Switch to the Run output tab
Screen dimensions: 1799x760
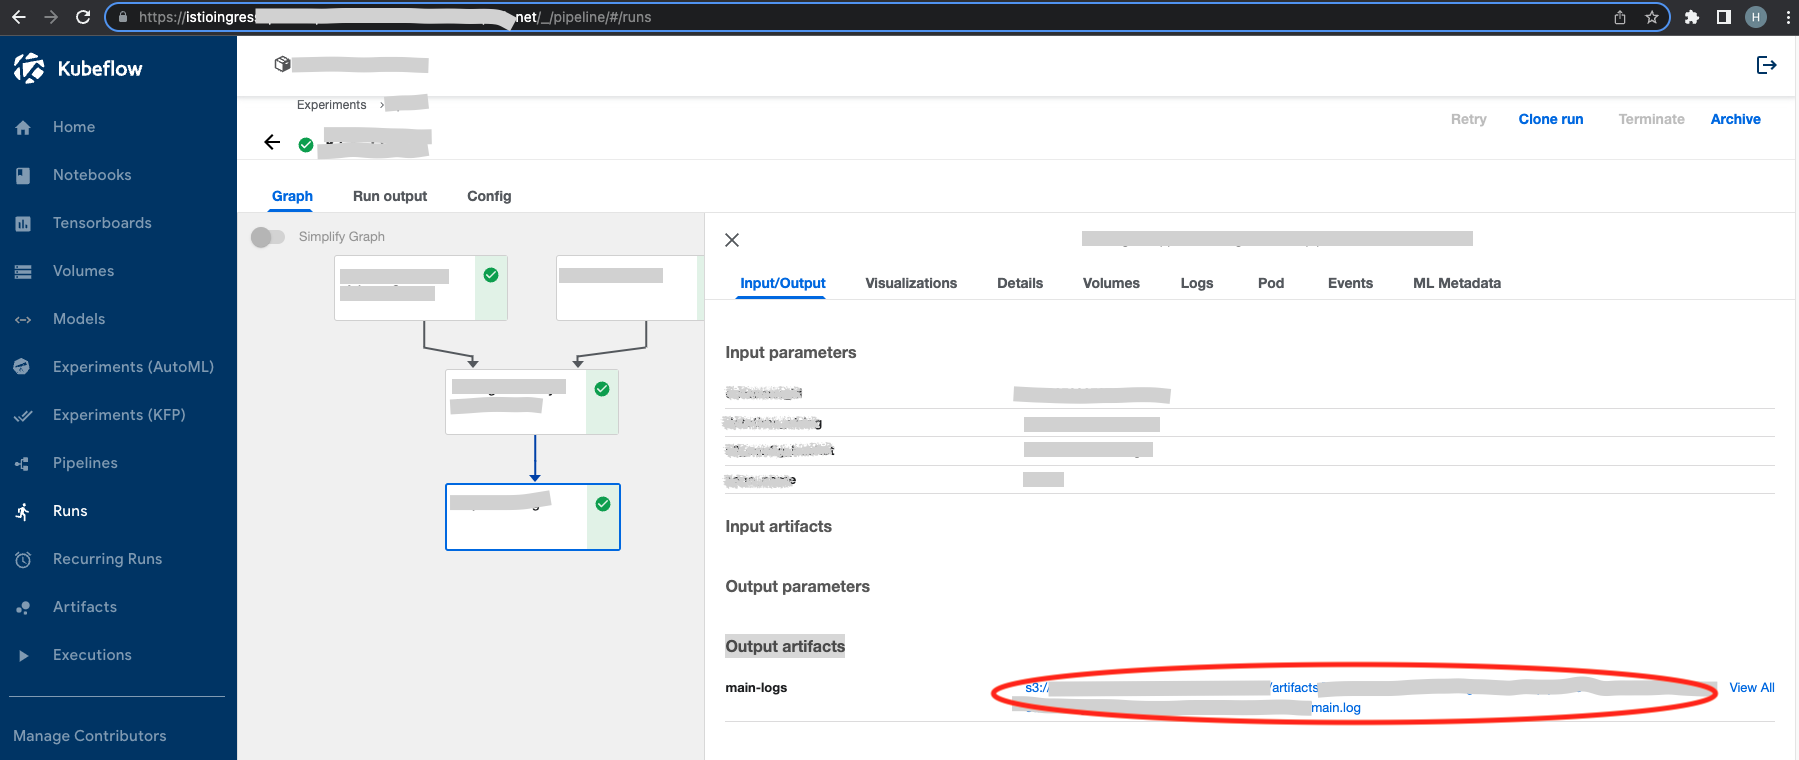(390, 196)
